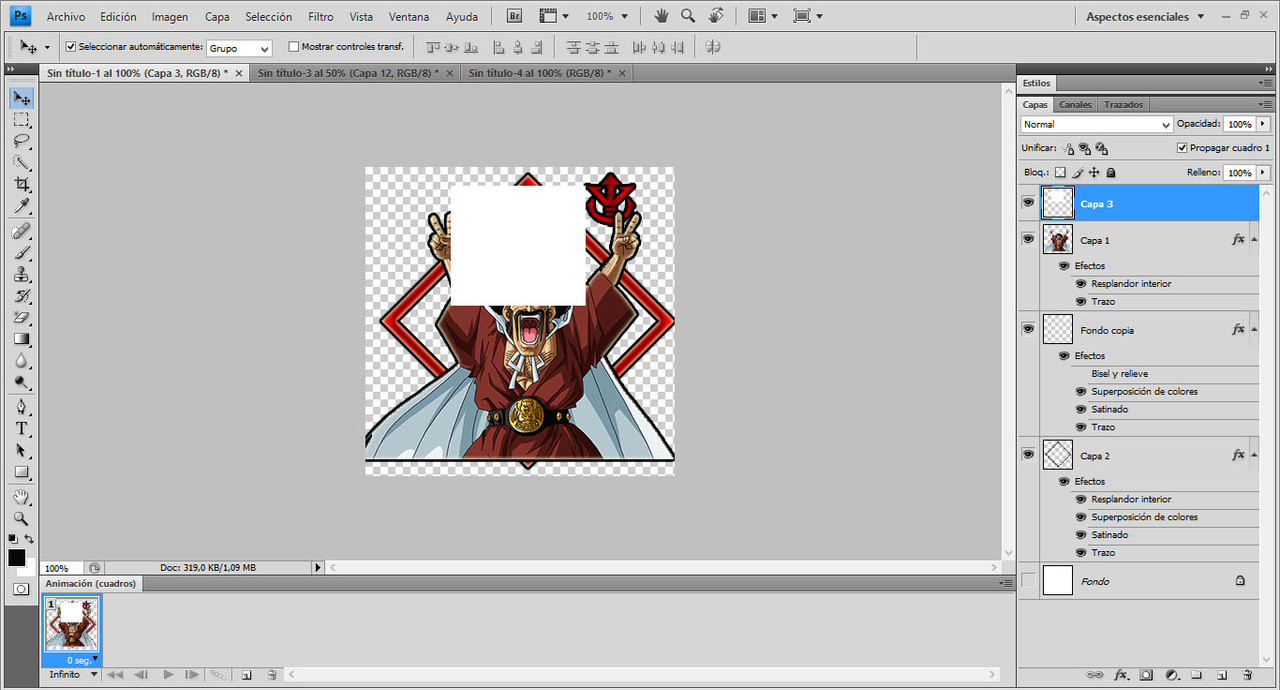This screenshot has height=690, width=1280.
Task: Toggle visibility of Bisel y relieve effect
Action: pyautogui.click(x=1081, y=374)
